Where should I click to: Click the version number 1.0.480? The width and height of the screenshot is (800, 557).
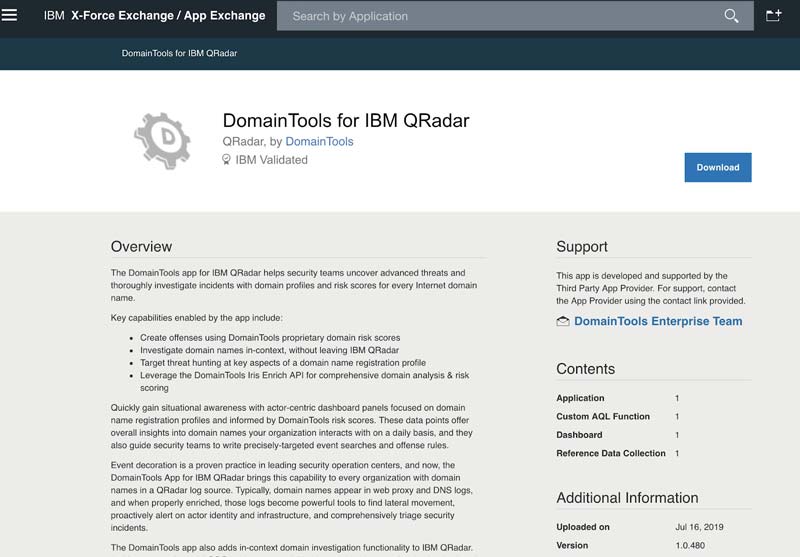pos(690,545)
